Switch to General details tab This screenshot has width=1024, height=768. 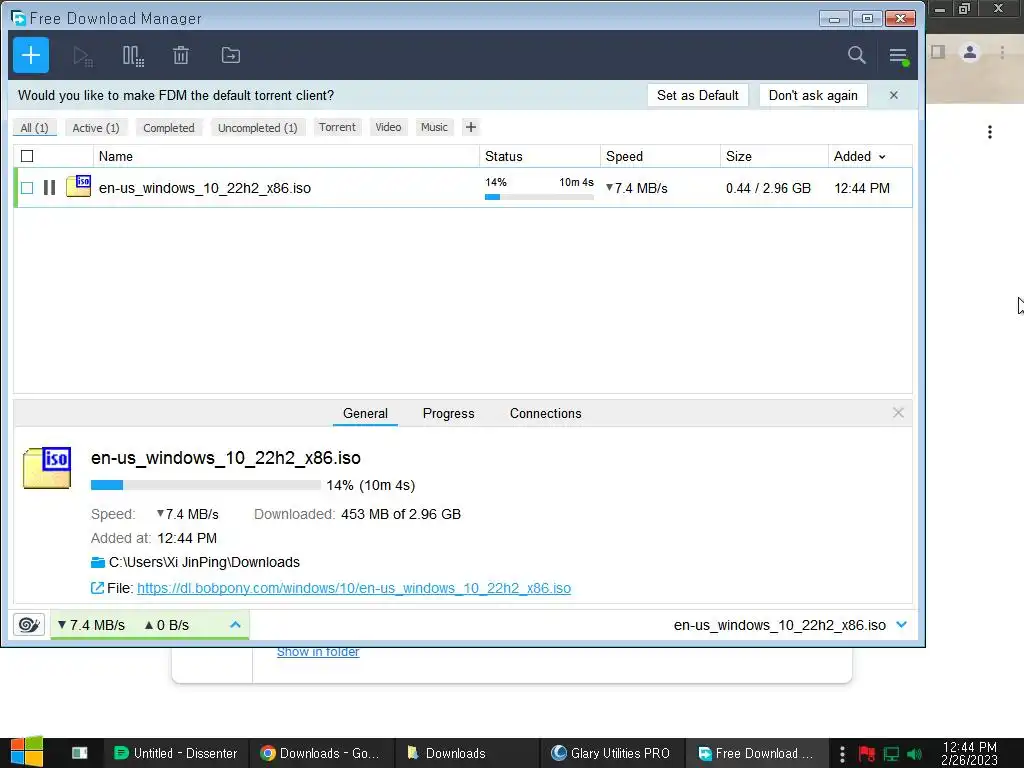point(365,413)
